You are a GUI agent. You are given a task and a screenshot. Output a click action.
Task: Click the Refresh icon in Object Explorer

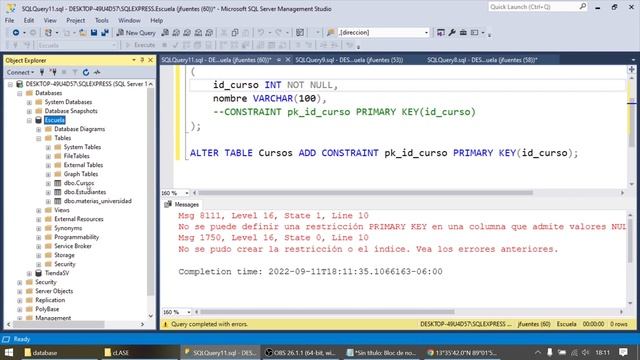tap(86, 72)
